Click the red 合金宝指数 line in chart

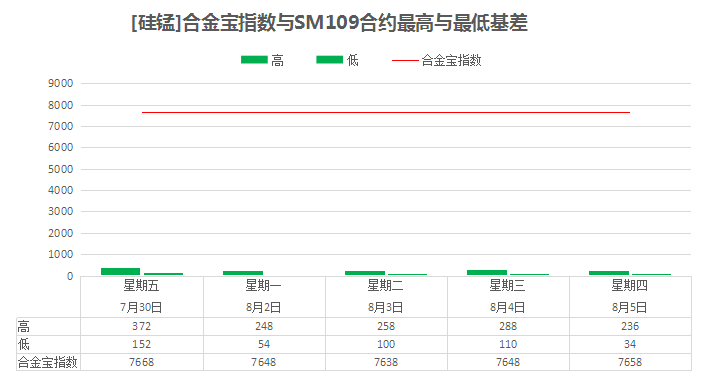tap(386, 112)
